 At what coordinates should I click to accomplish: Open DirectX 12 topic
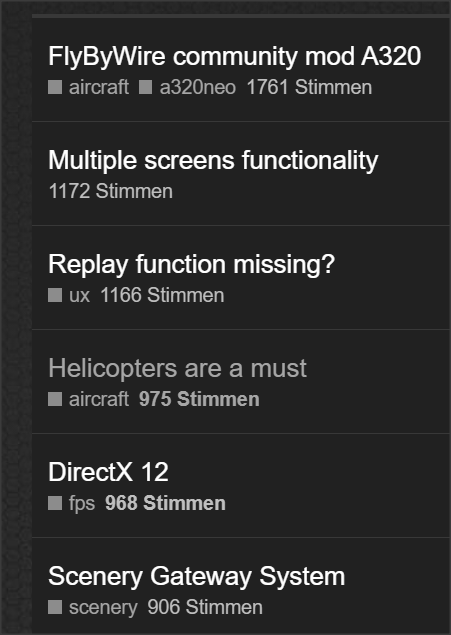tap(108, 472)
